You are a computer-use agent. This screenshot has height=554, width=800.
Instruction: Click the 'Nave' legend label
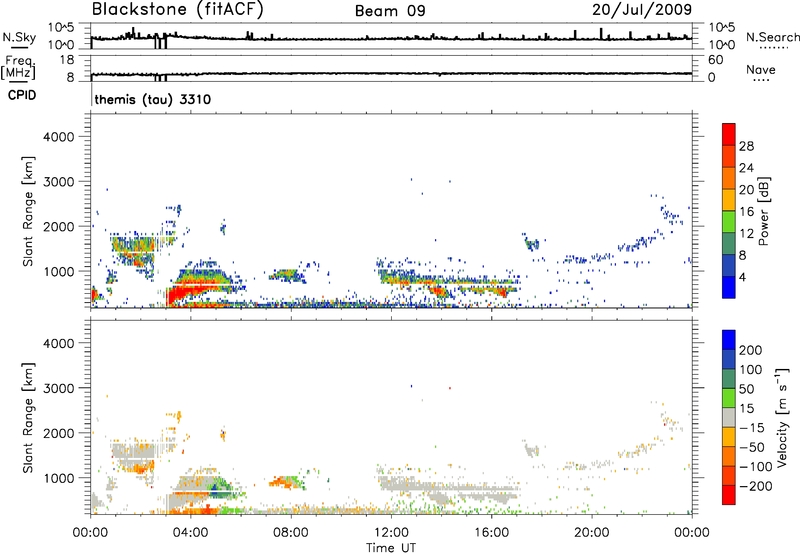pos(761,70)
